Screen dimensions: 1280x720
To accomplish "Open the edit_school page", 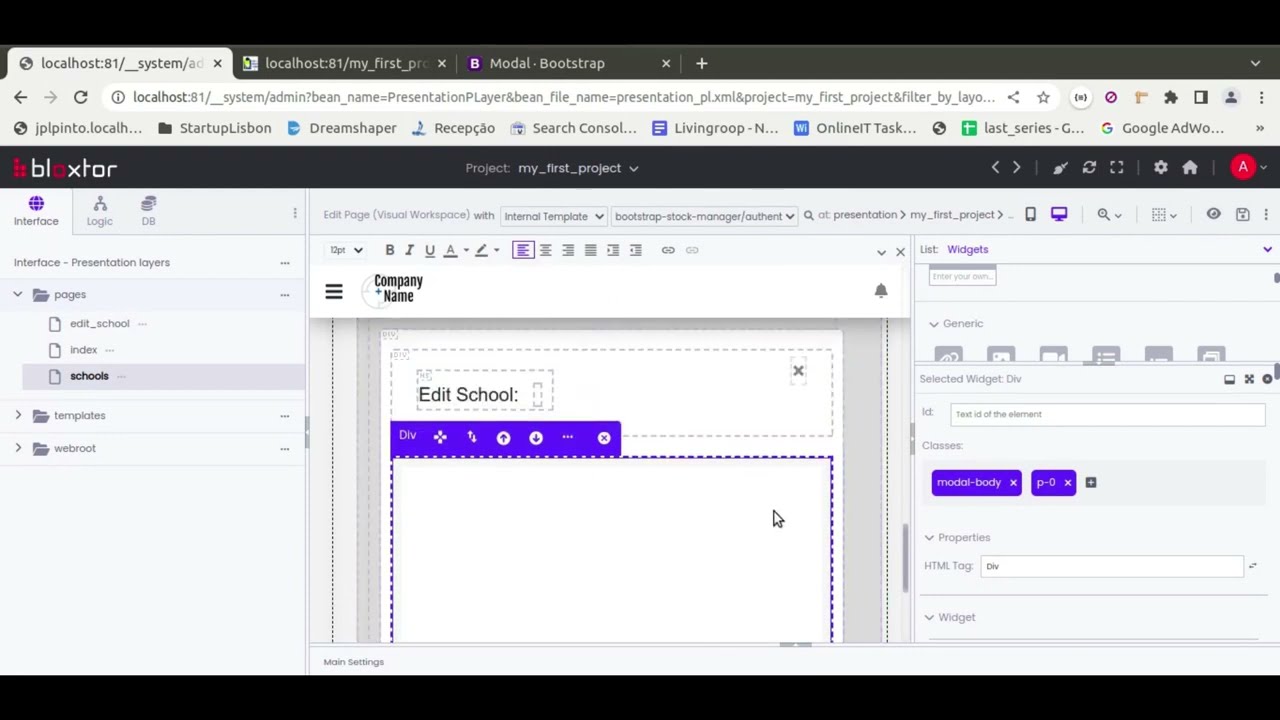I will 99,324.
